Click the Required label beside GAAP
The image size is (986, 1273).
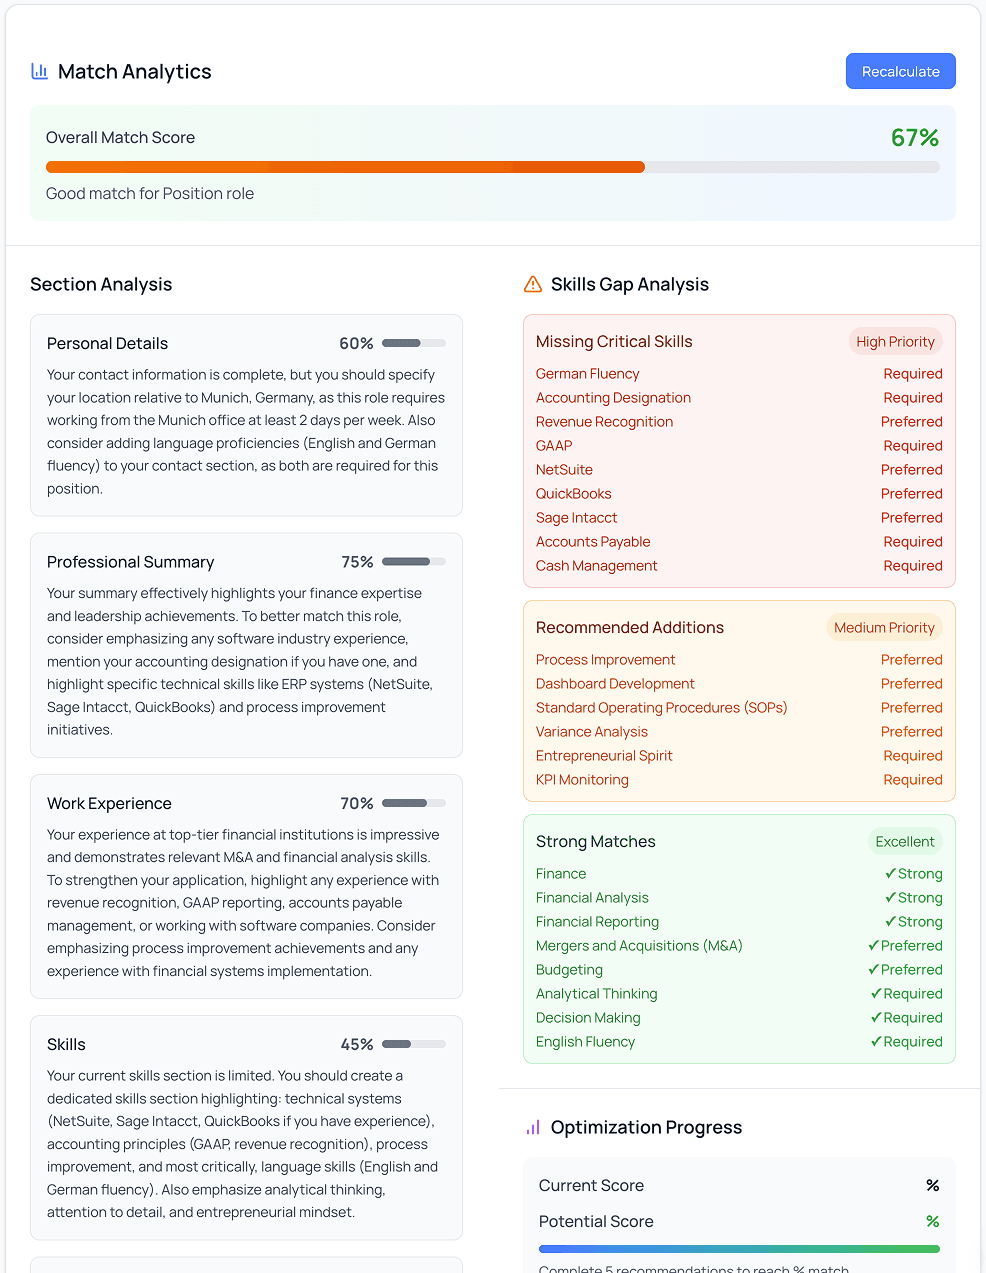coord(913,445)
